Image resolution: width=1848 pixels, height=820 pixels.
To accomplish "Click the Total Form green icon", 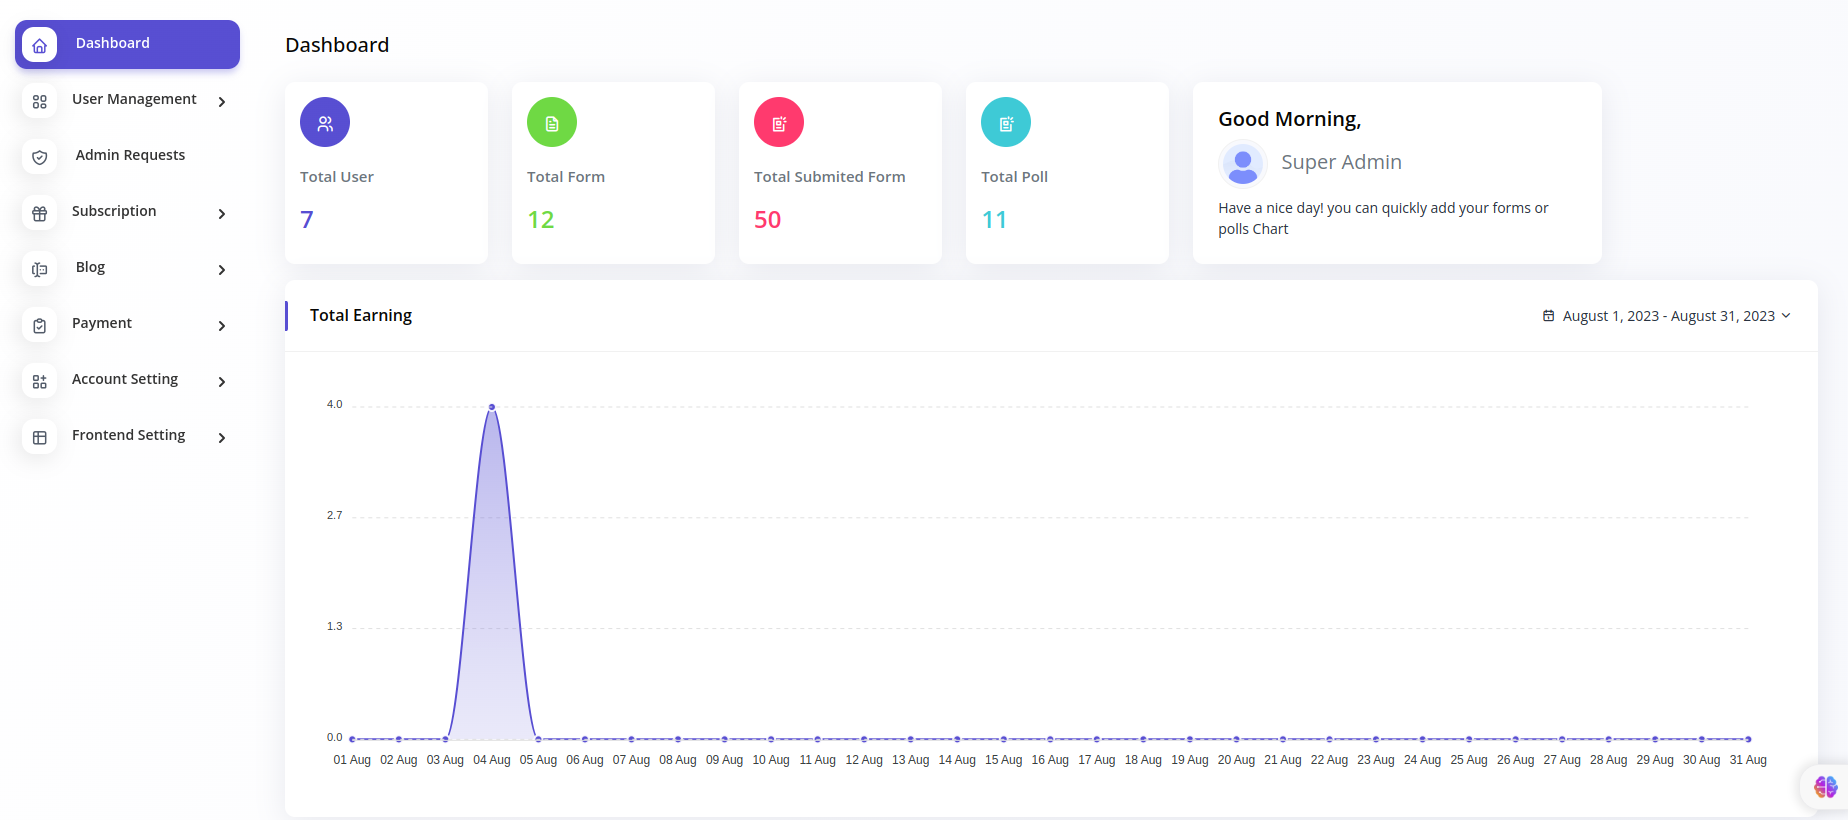I will point(552,122).
